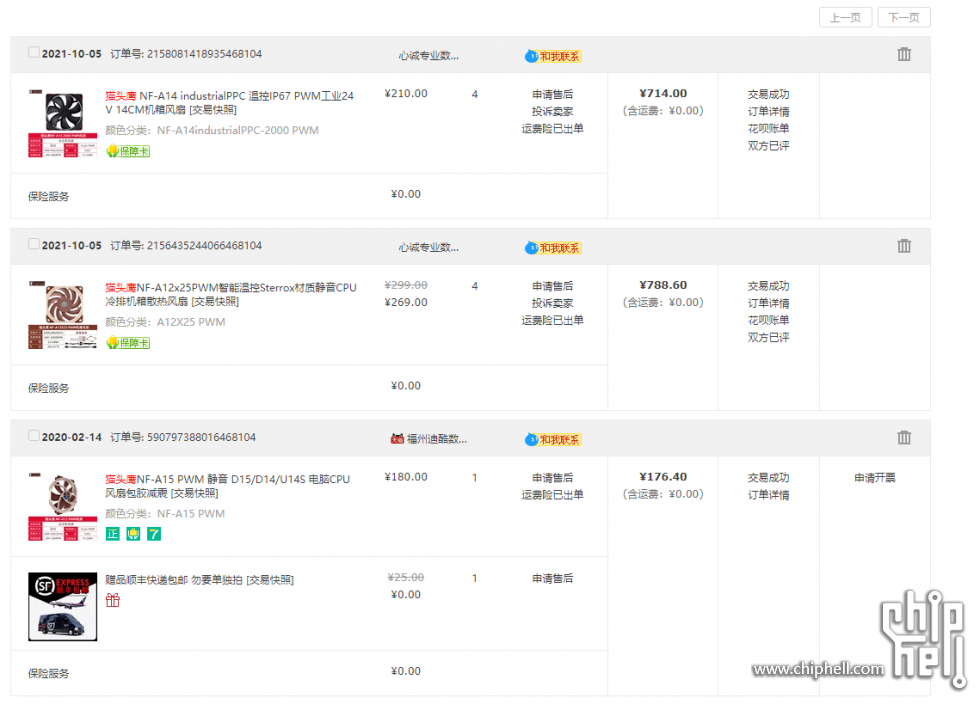The width and height of the screenshot is (980, 704).
Task: Click the green 正 badge under NF-A15
Action: coord(112,534)
